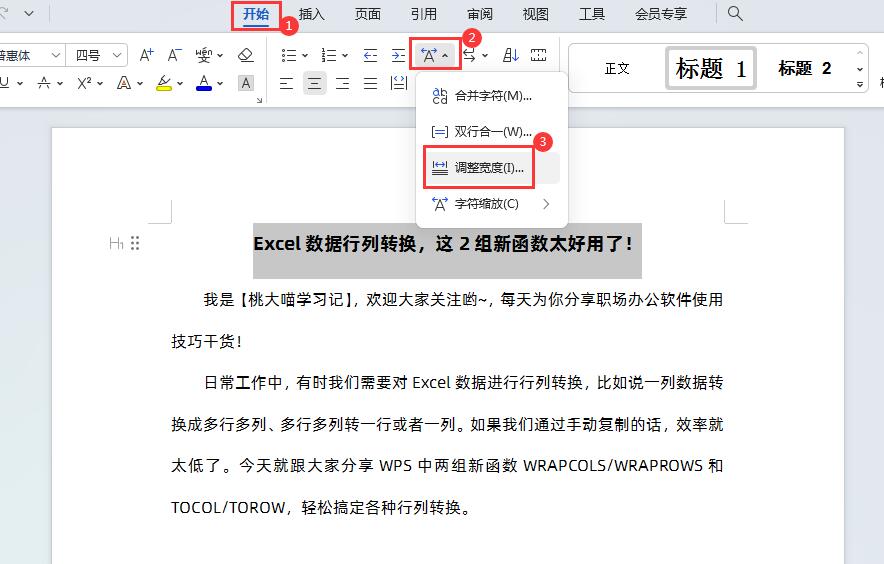The width and height of the screenshot is (884, 564).
Task: Switch to the 插入 tab
Action: pos(312,14)
